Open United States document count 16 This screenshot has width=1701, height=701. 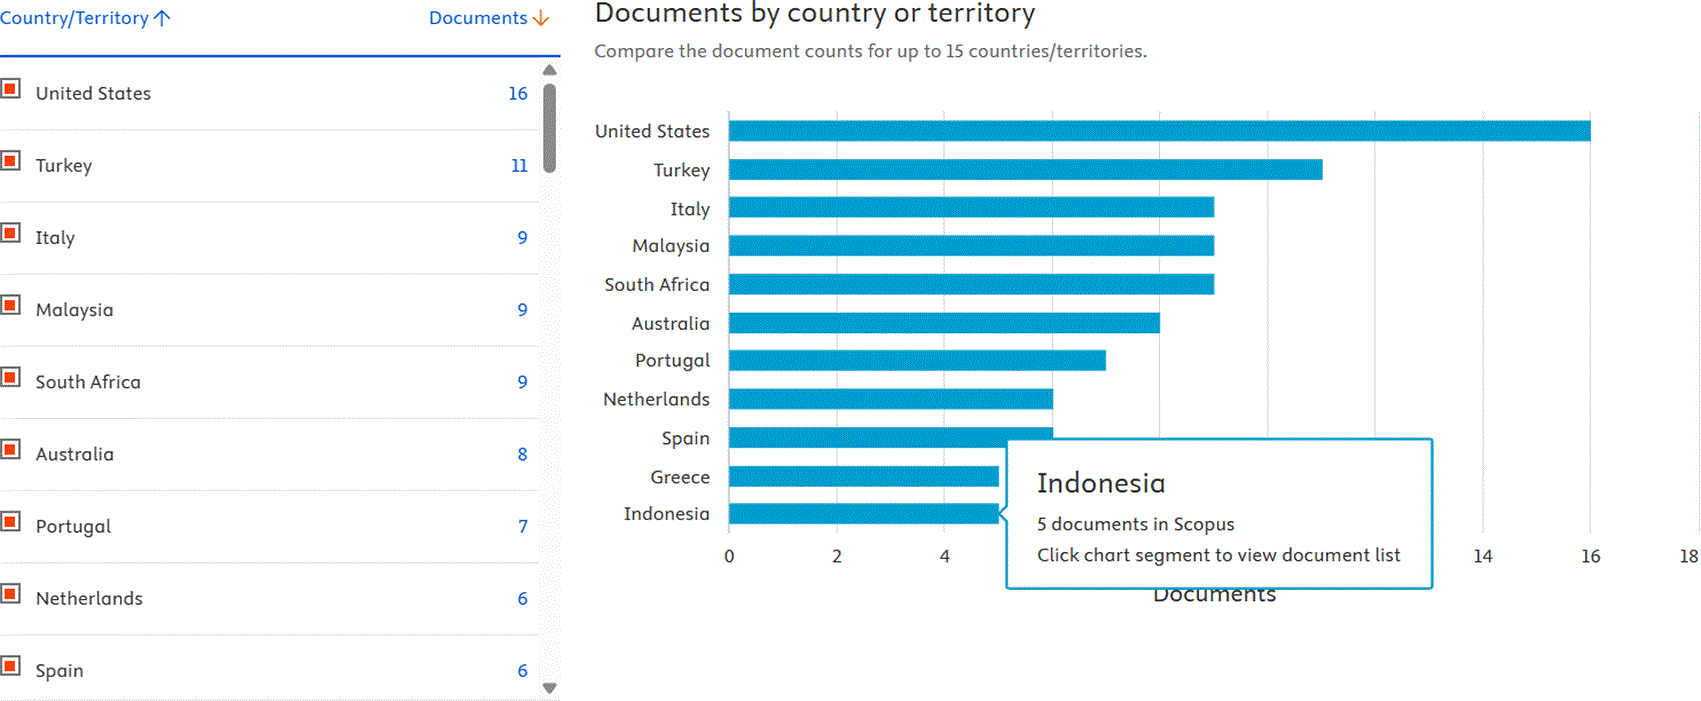coord(517,93)
